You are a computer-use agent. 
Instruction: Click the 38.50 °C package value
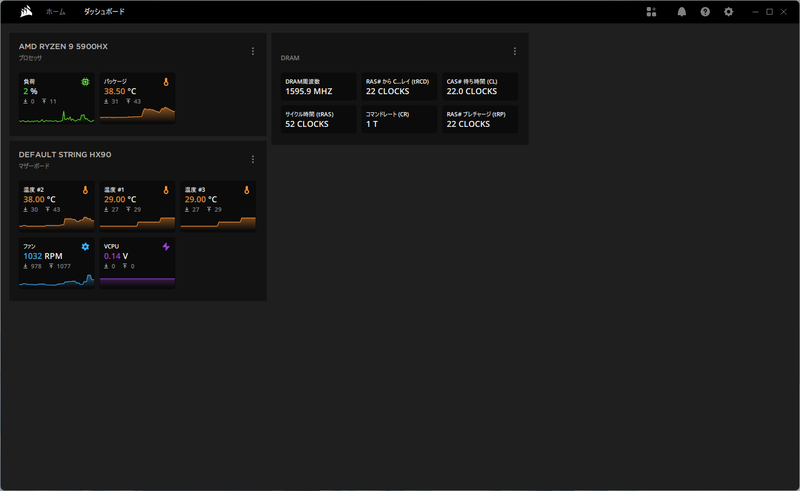tap(120, 91)
